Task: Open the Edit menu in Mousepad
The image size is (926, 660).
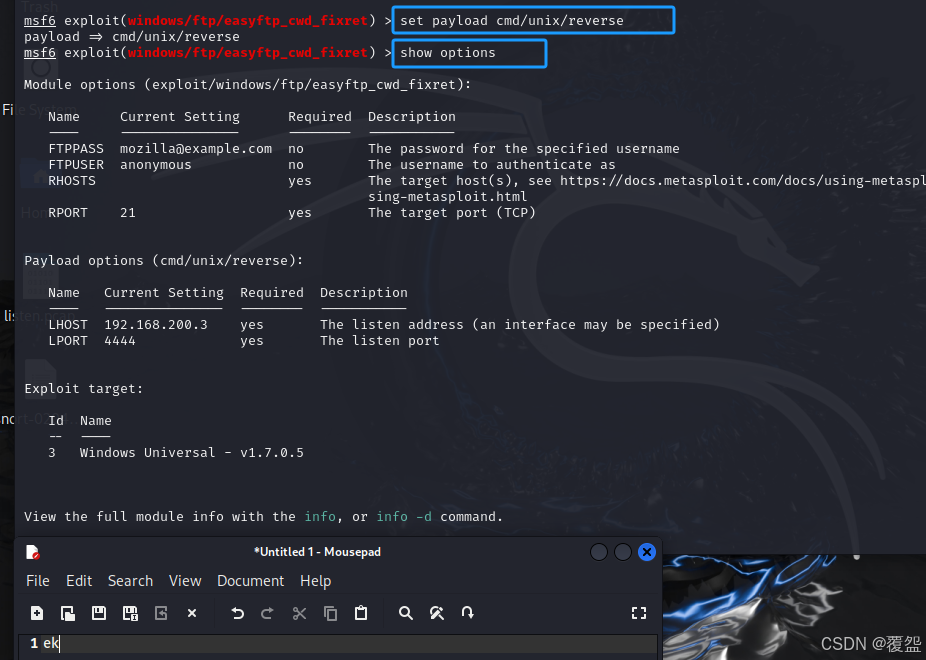Action: tap(79, 581)
